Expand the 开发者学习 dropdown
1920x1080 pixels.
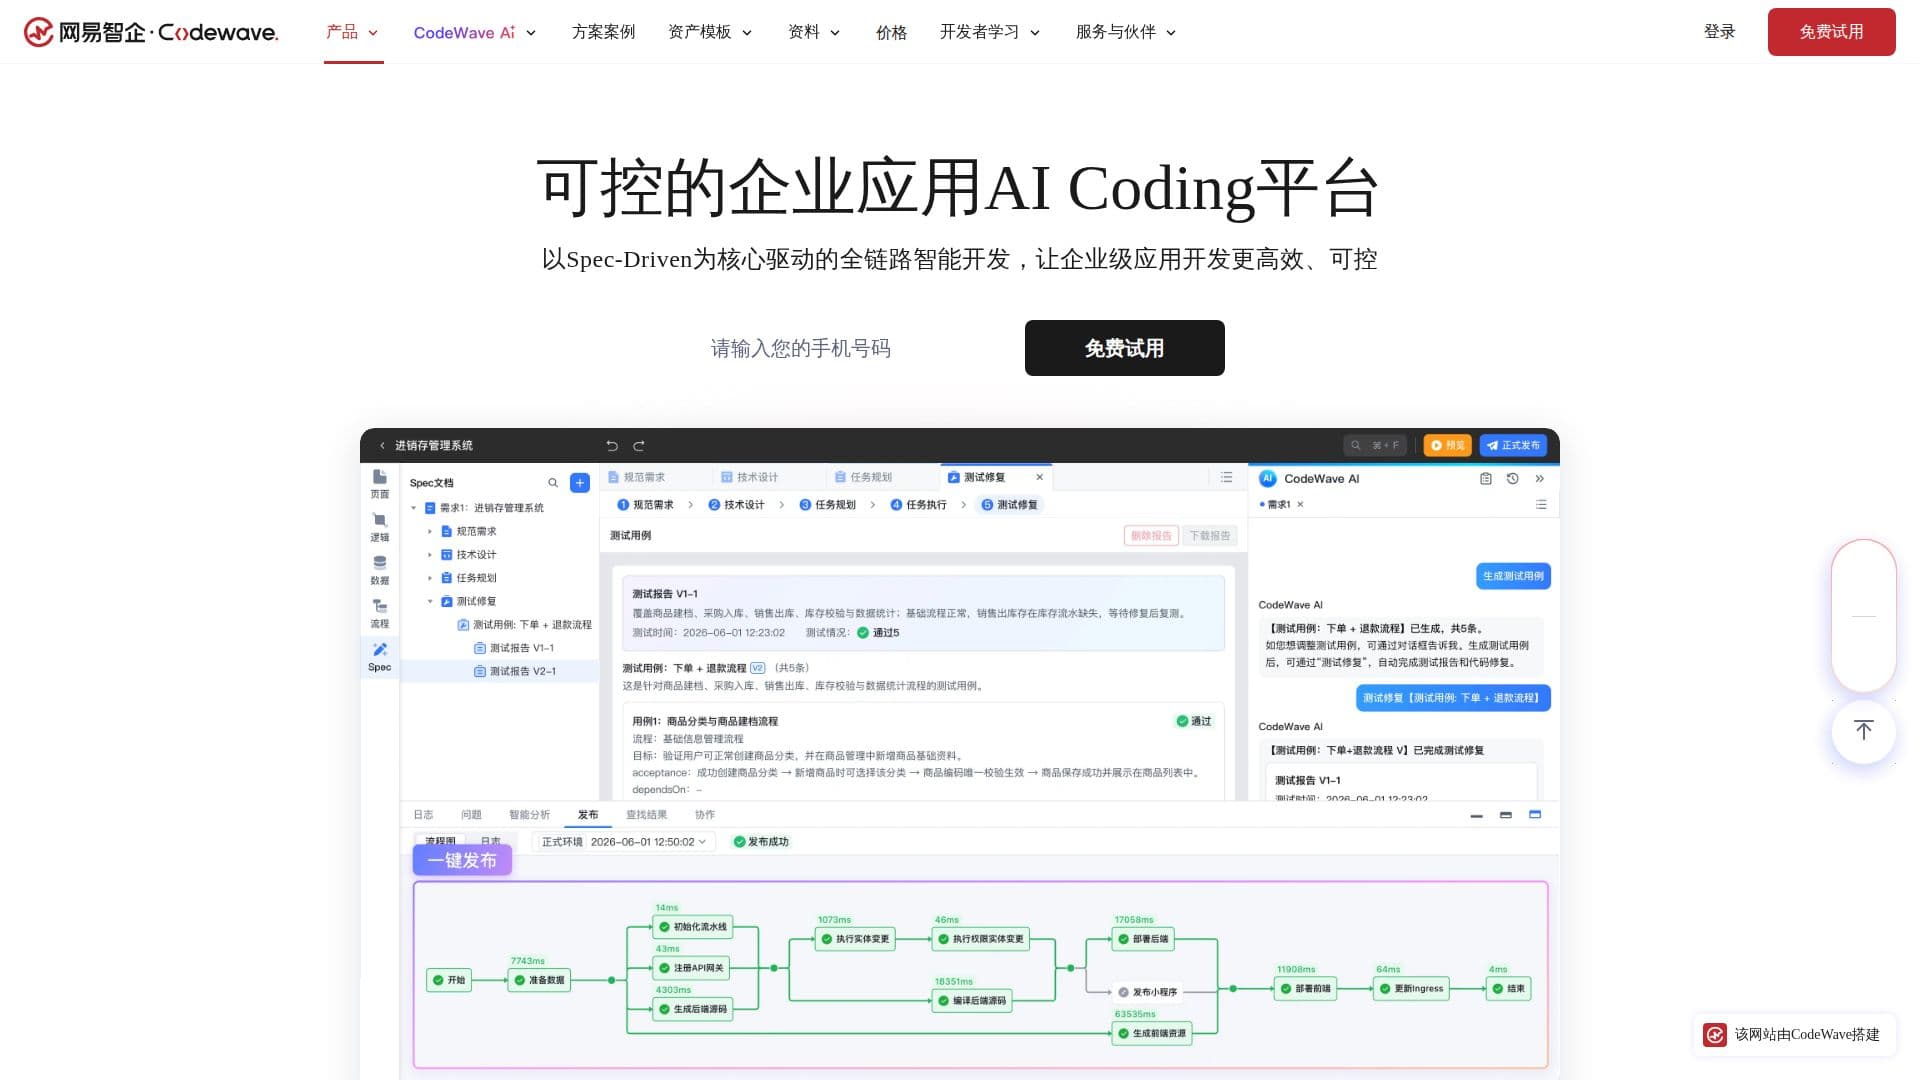tap(990, 32)
